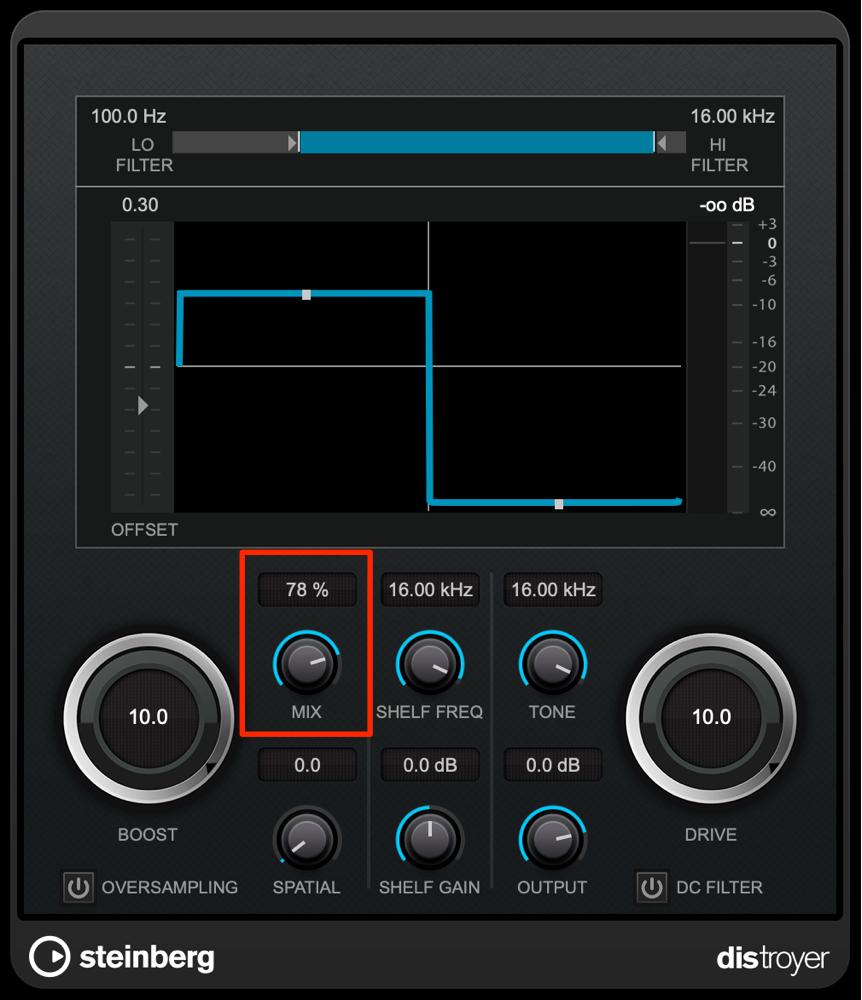Select the Spatial value field showing 0.0
The width and height of the screenshot is (862, 1000).
[x=307, y=765]
